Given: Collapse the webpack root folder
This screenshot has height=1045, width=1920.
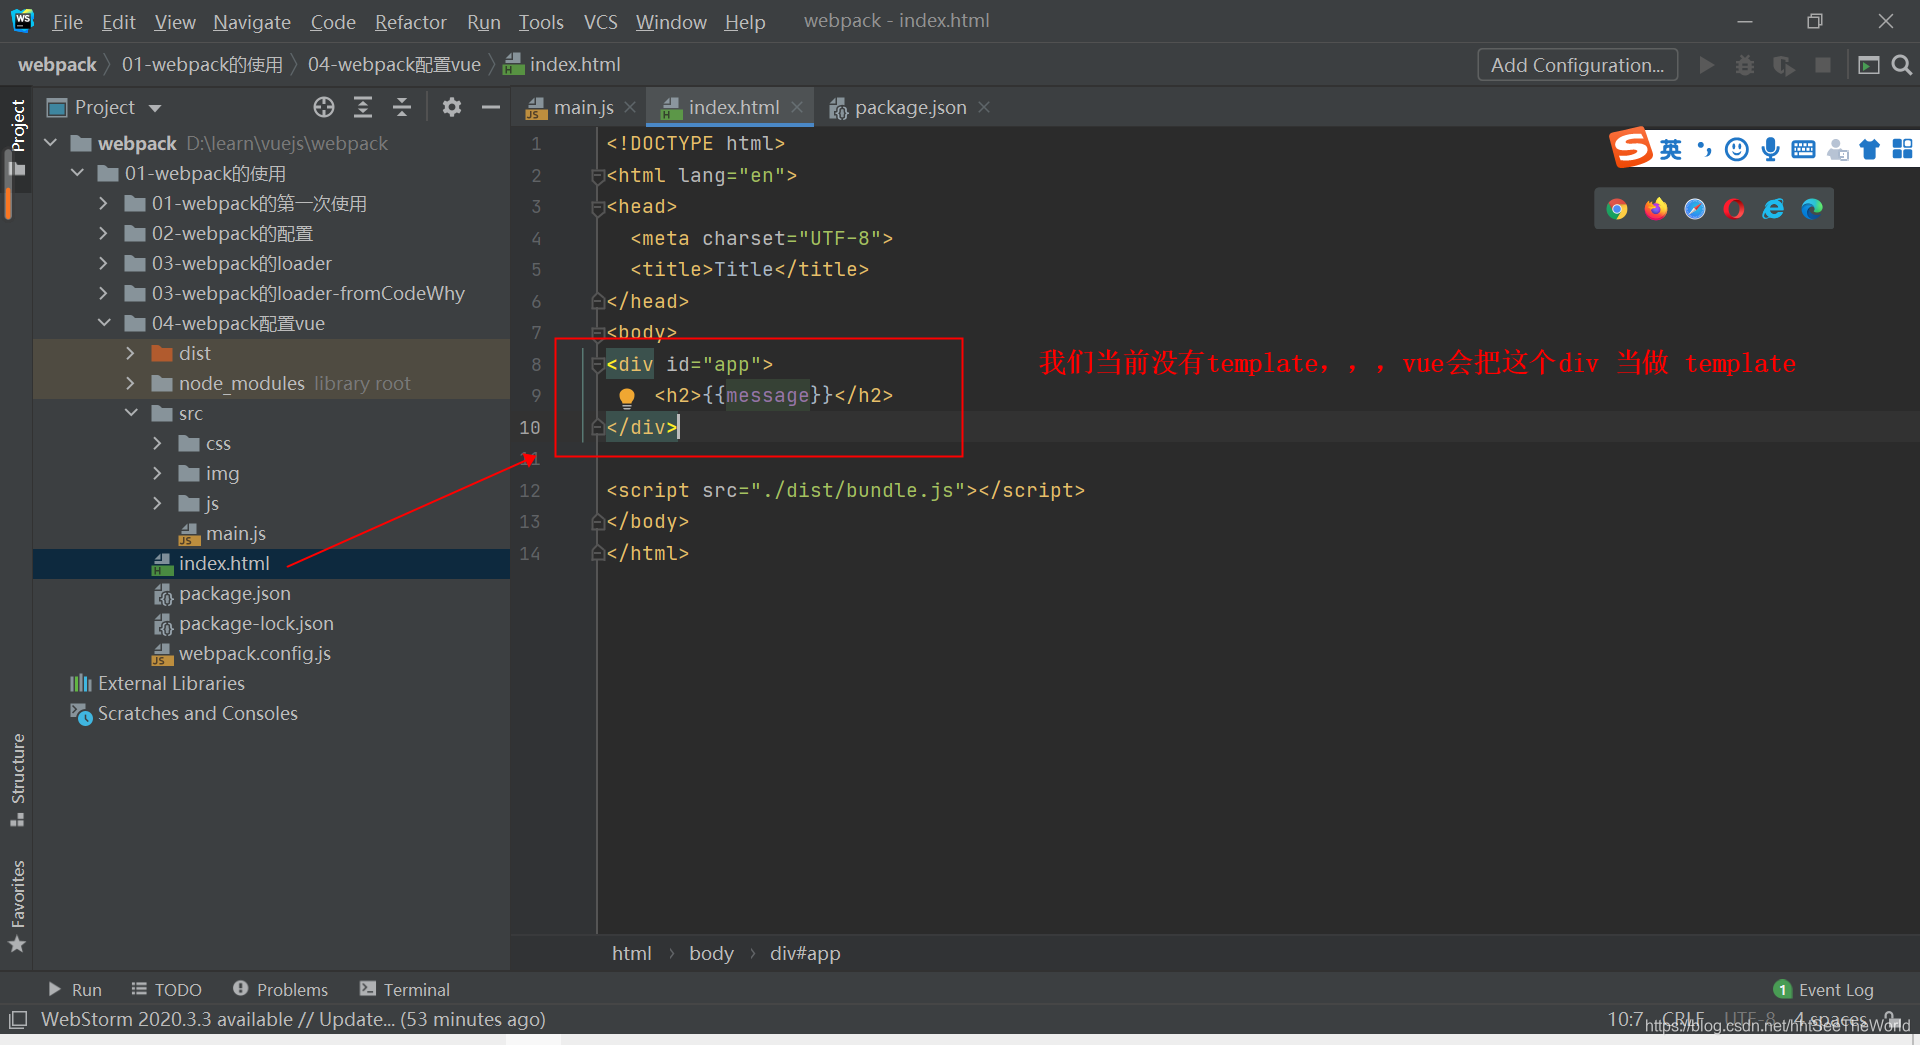Looking at the screenshot, I should click(x=51, y=143).
